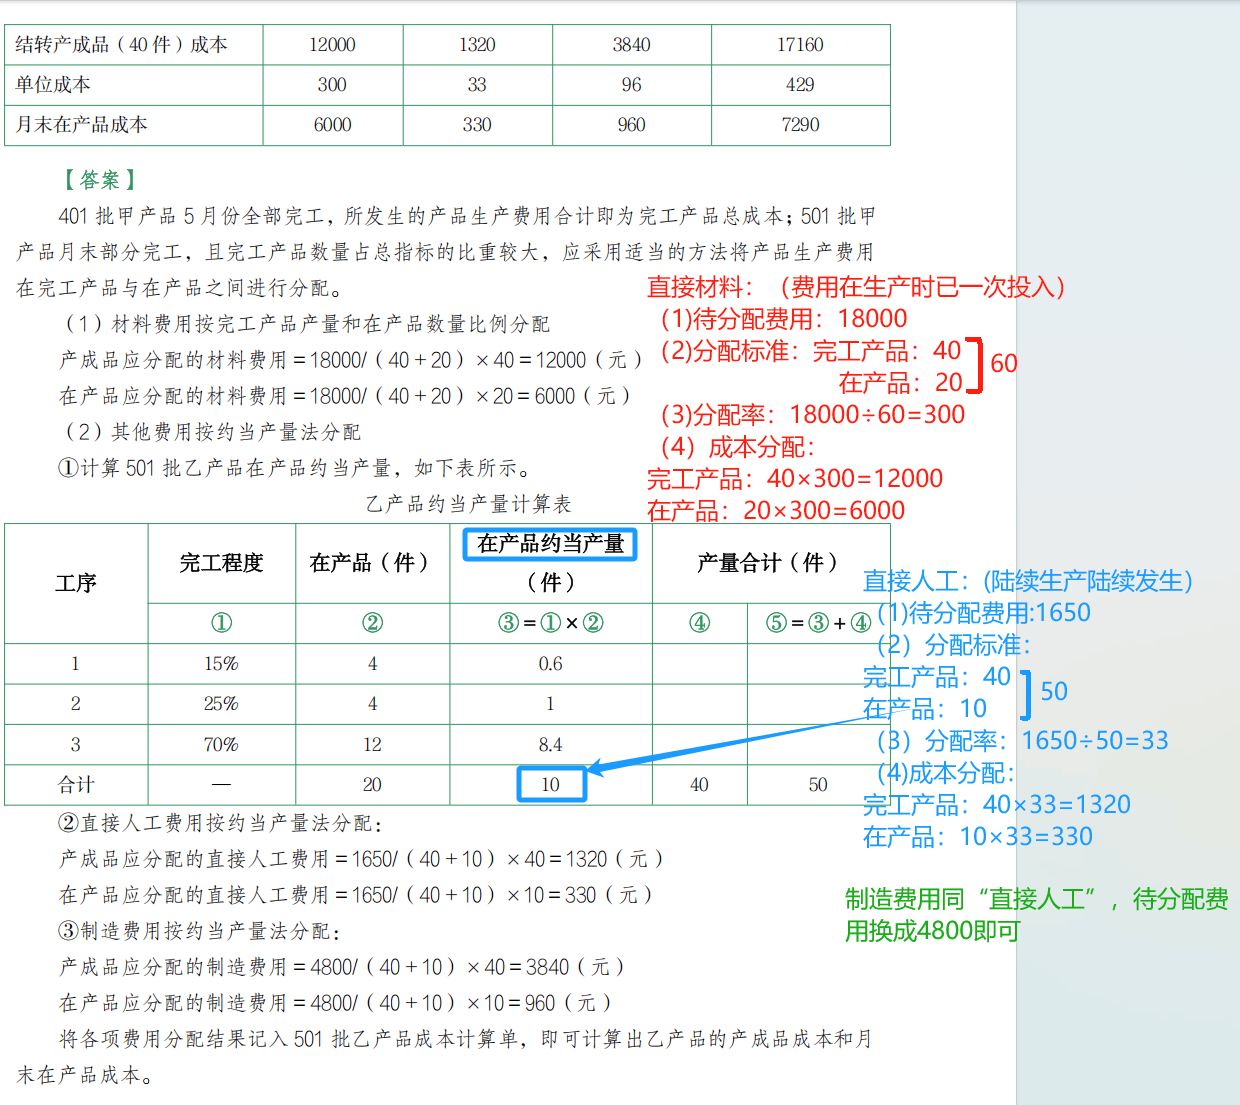Click the green 【答案】 heading

click(99, 180)
